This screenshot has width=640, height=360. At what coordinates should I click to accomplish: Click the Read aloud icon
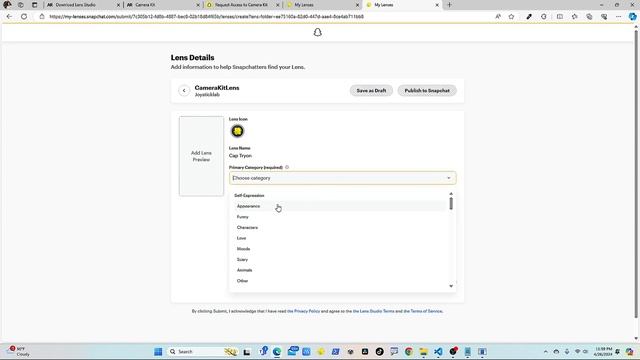(498, 17)
